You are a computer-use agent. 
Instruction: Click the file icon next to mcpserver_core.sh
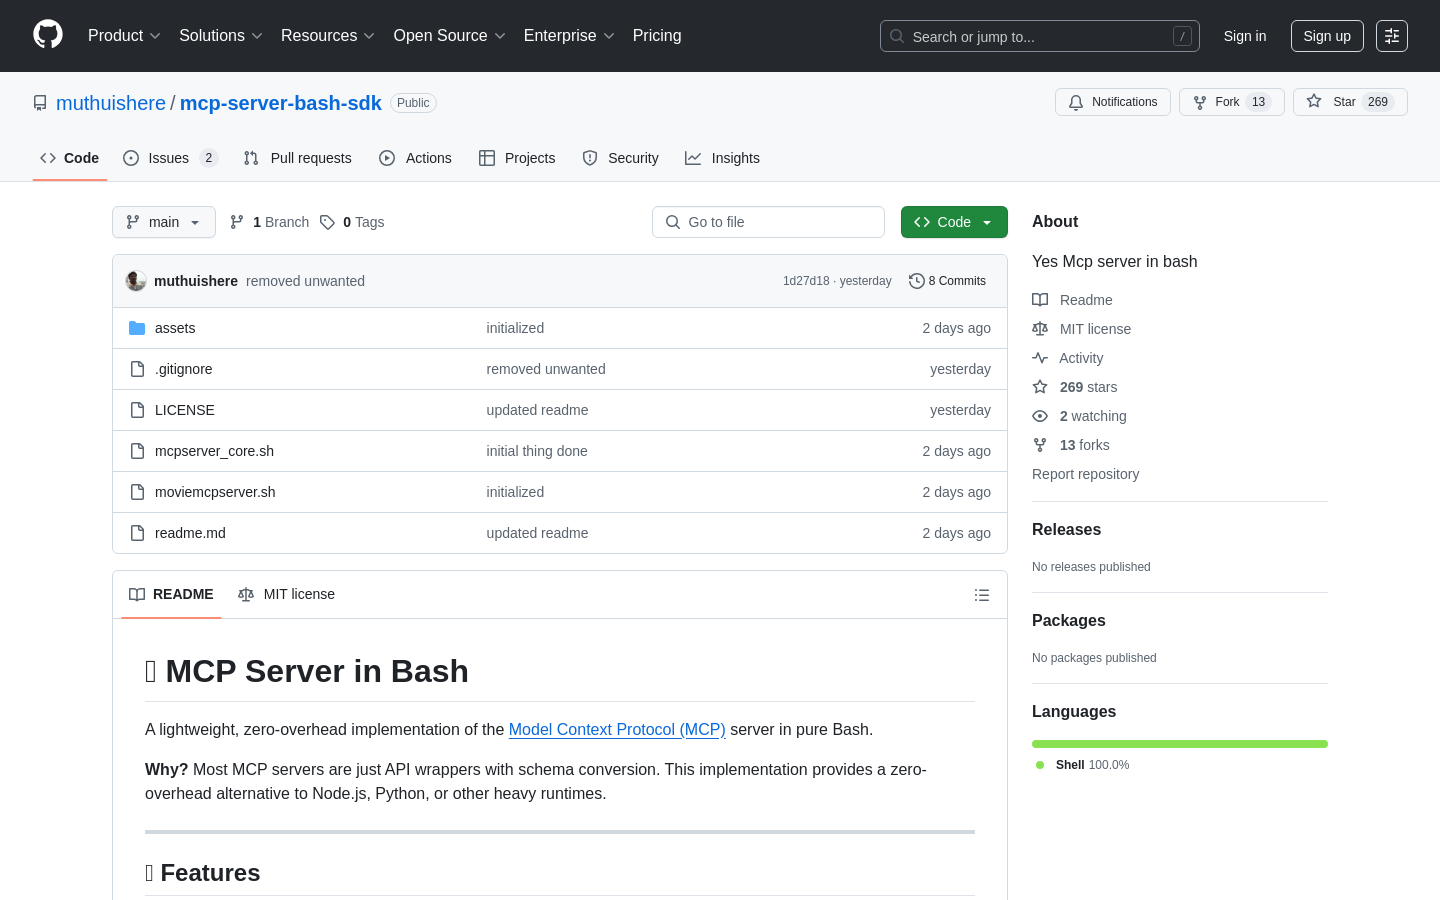point(137,451)
